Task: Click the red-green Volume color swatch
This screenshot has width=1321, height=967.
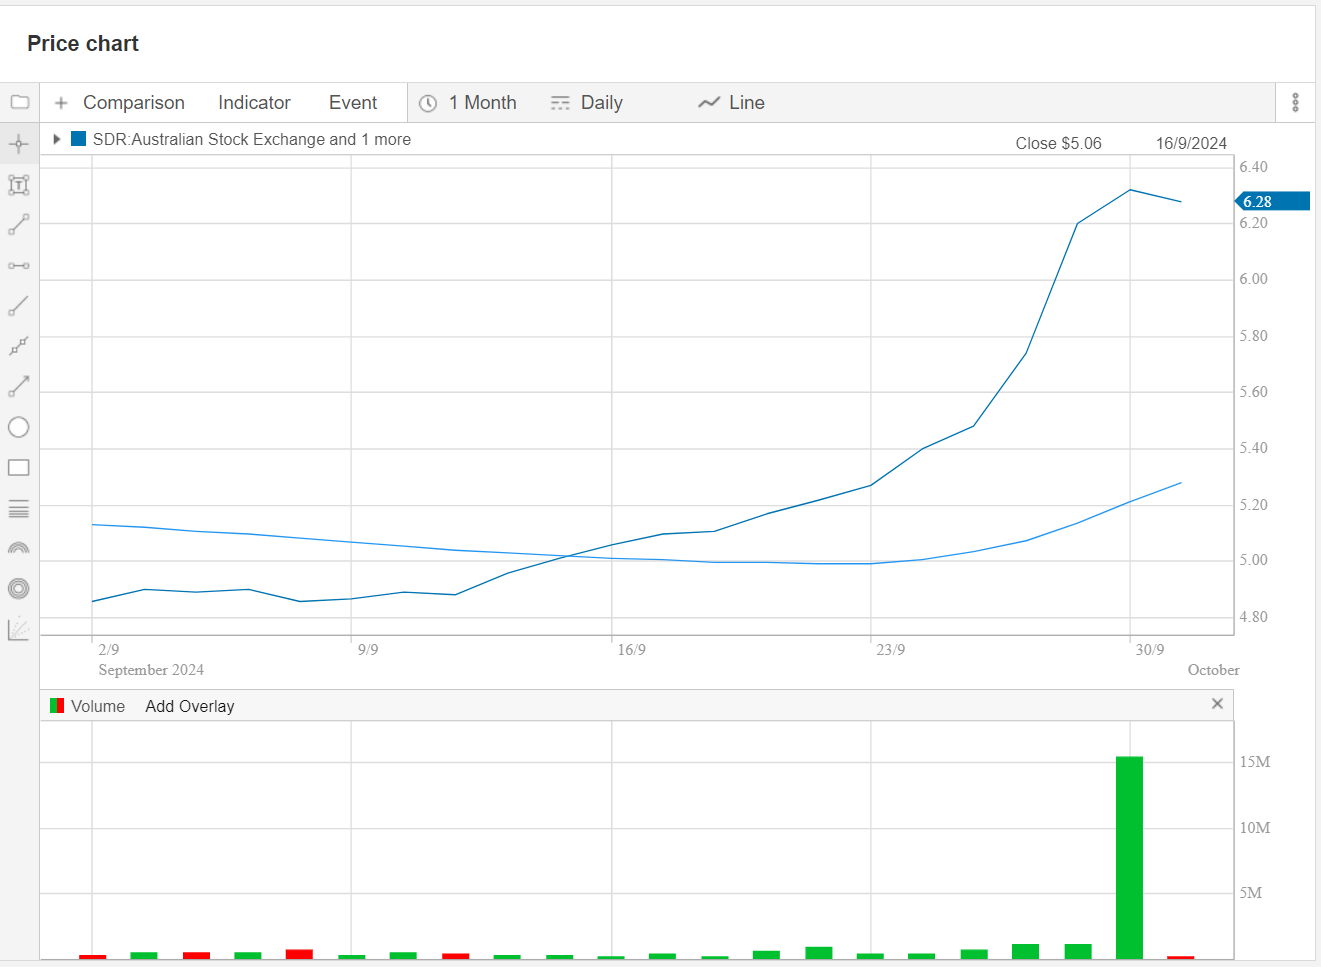Action: (x=57, y=706)
